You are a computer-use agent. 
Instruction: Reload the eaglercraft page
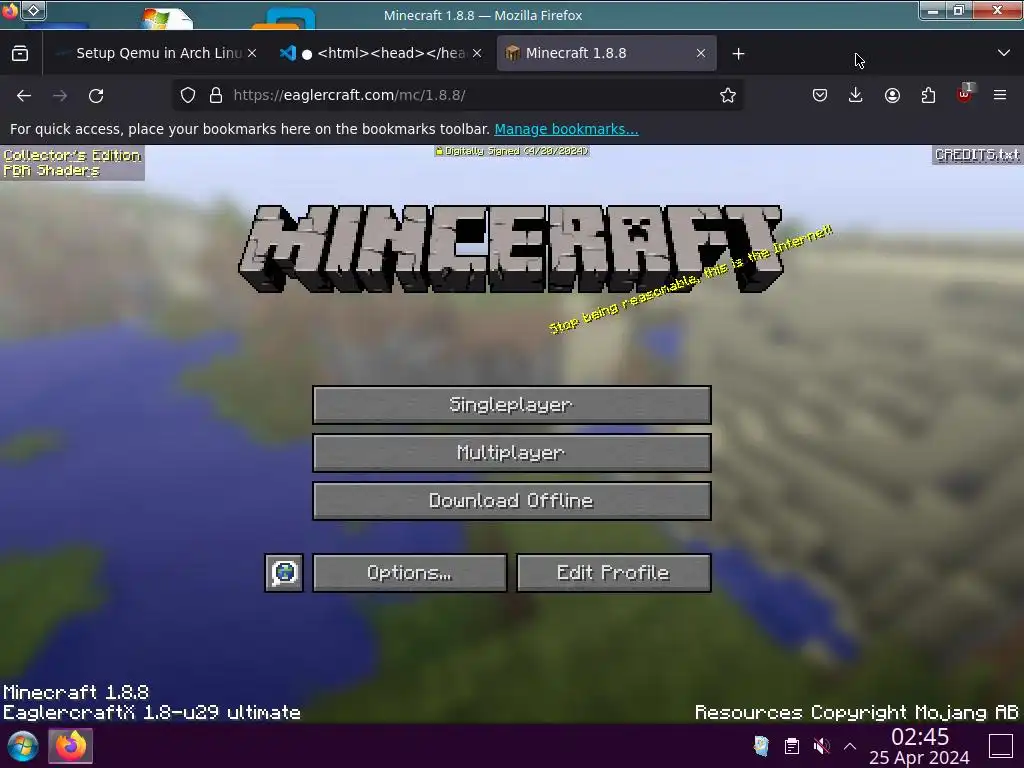point(96,95)
